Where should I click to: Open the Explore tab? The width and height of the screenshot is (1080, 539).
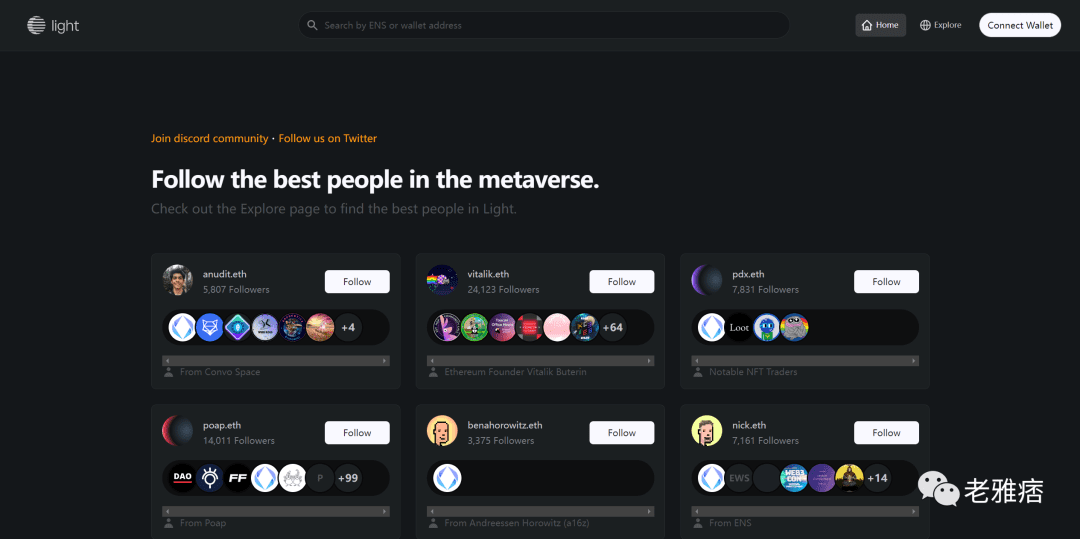[940, 25]
